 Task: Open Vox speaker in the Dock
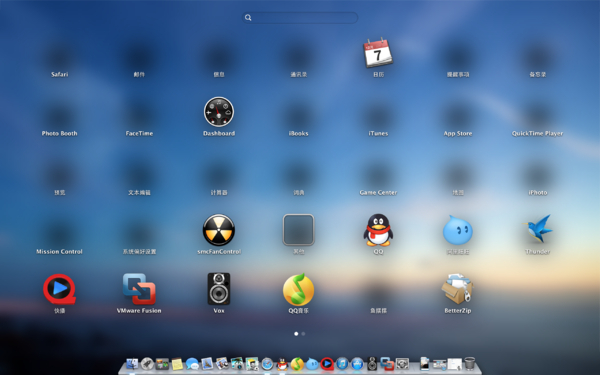click(x=372, y=364)
